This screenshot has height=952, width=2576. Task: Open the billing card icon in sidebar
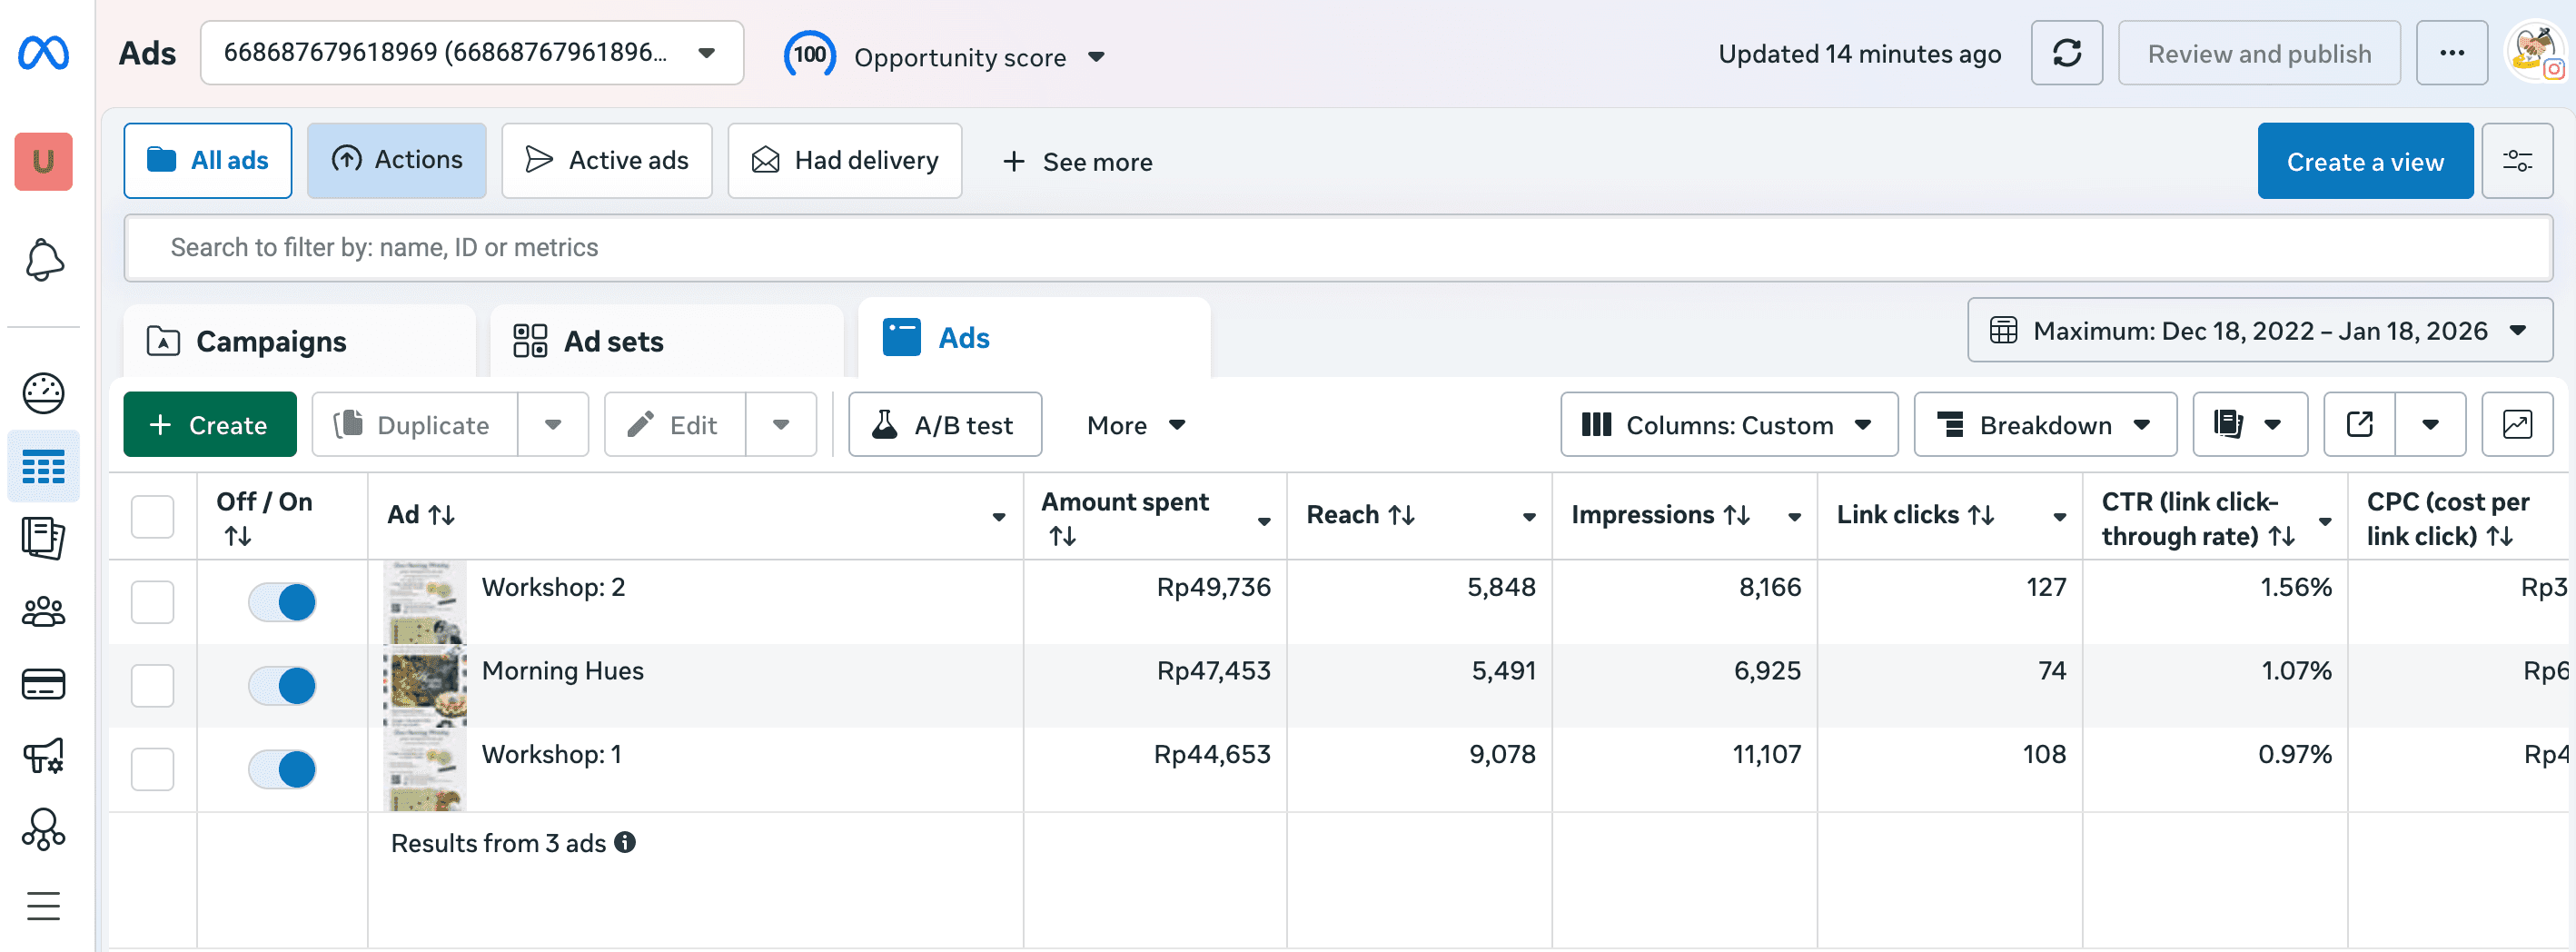(x=43, y=684)
